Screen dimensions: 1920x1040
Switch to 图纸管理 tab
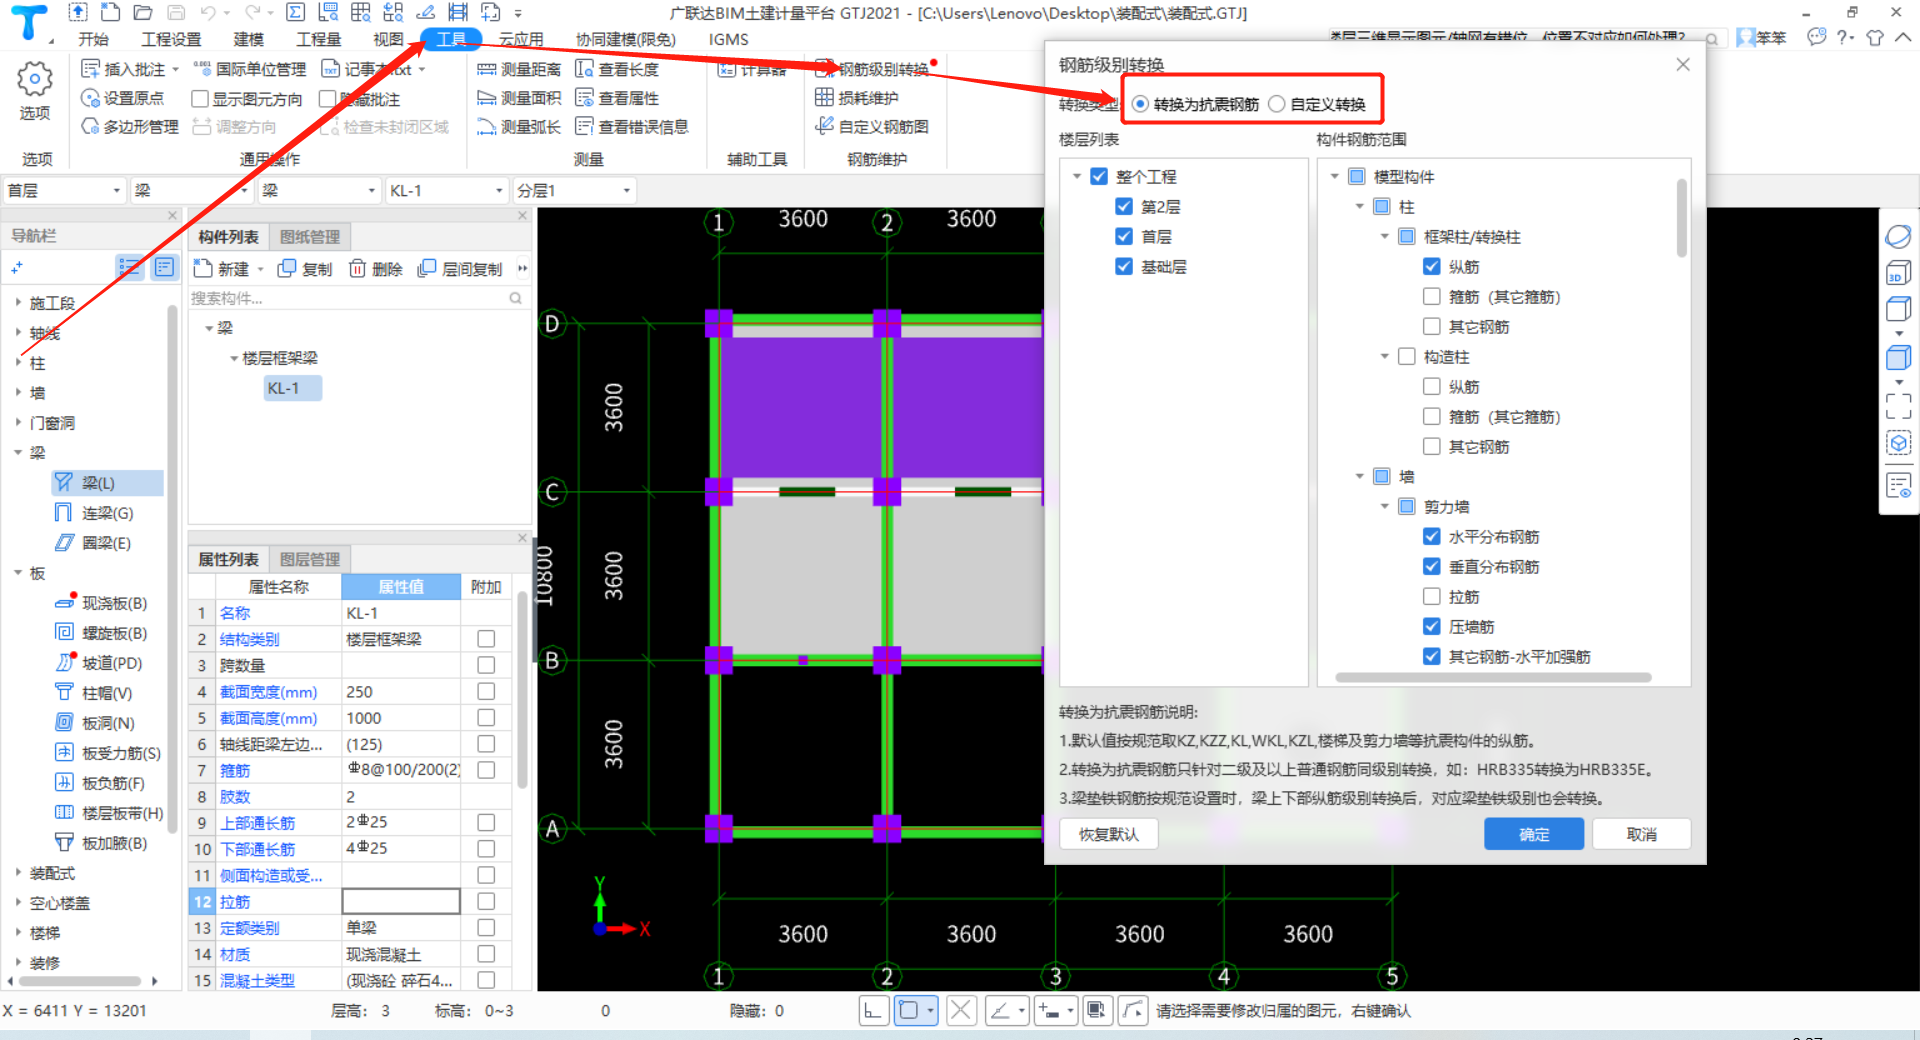coord(310,237)
